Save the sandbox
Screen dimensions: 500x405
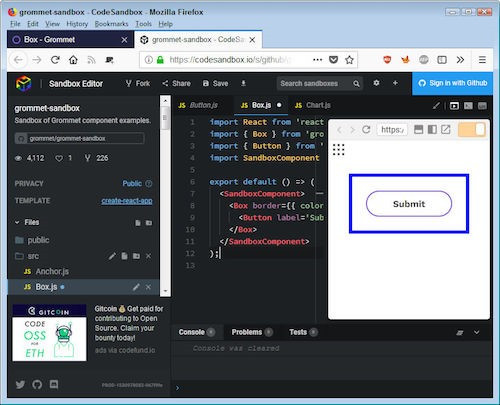[x=216, y=83]
